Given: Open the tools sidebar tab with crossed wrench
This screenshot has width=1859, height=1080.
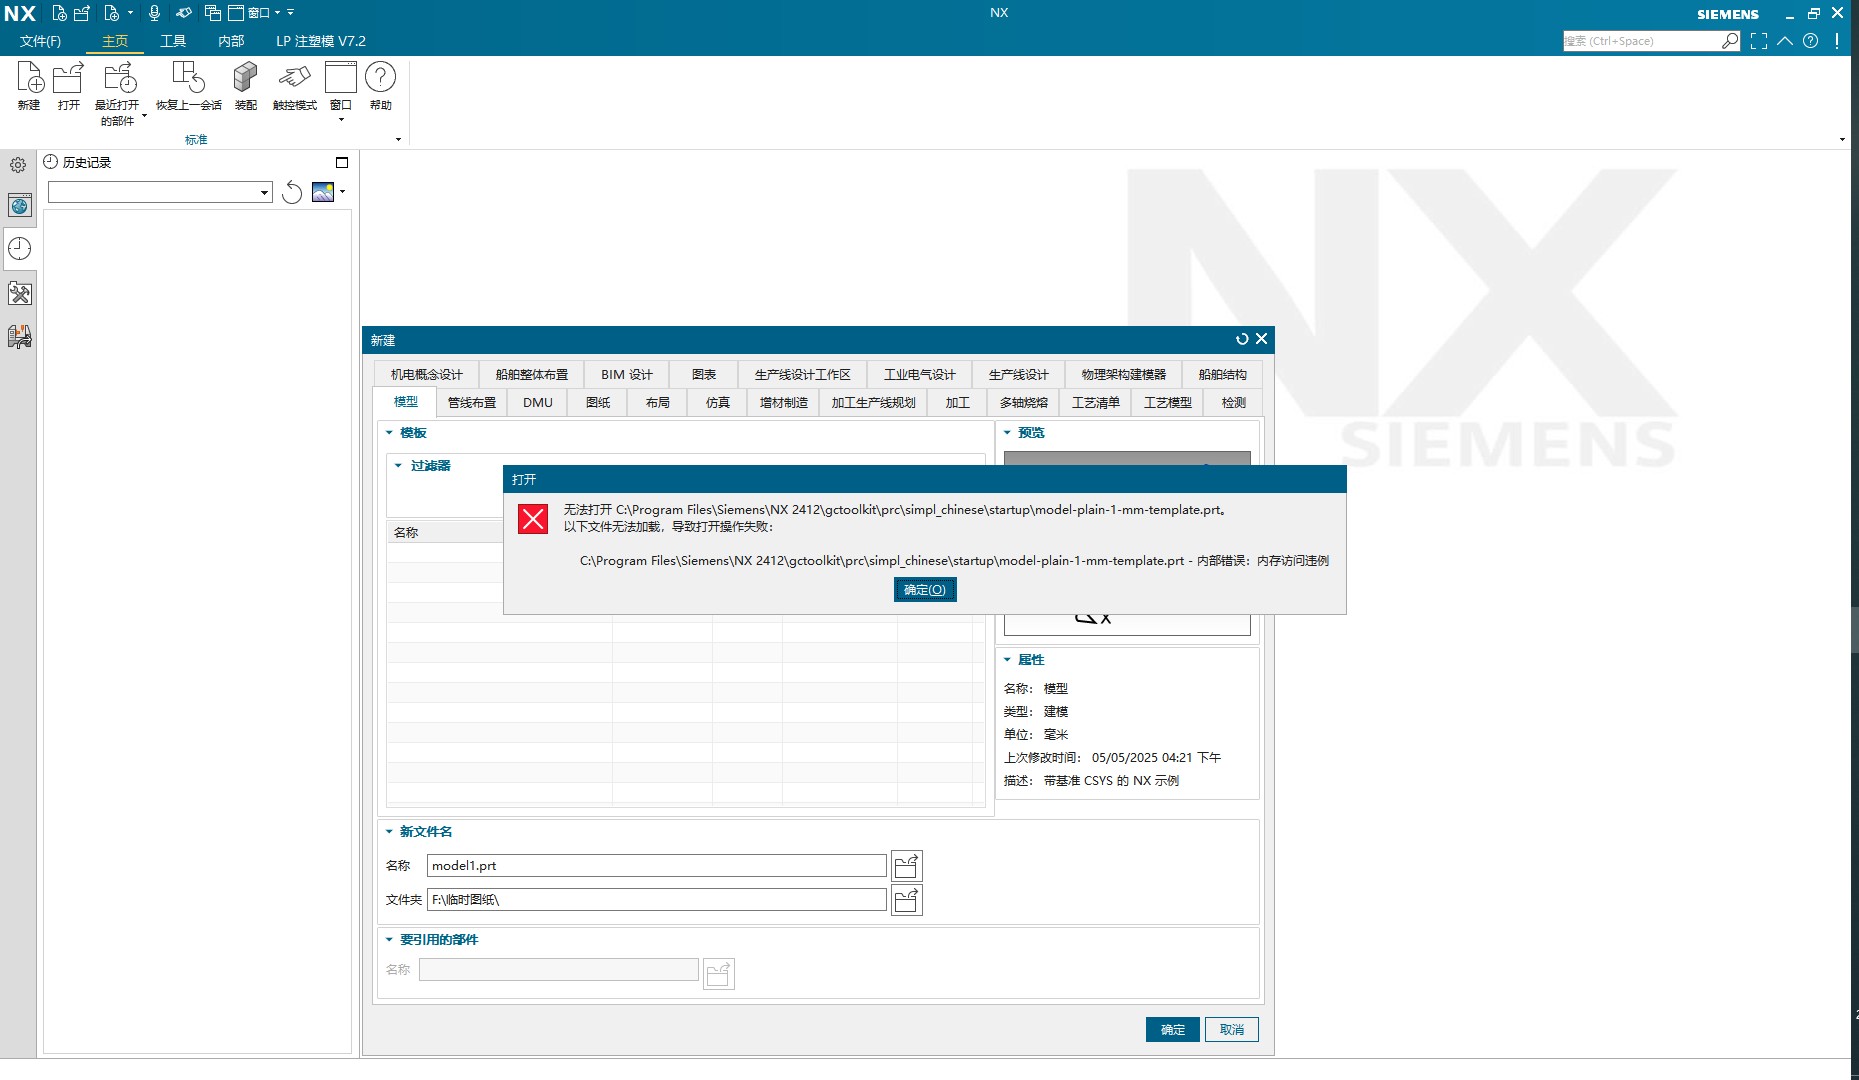Looking at the screenshot, I should pos(19,293).
